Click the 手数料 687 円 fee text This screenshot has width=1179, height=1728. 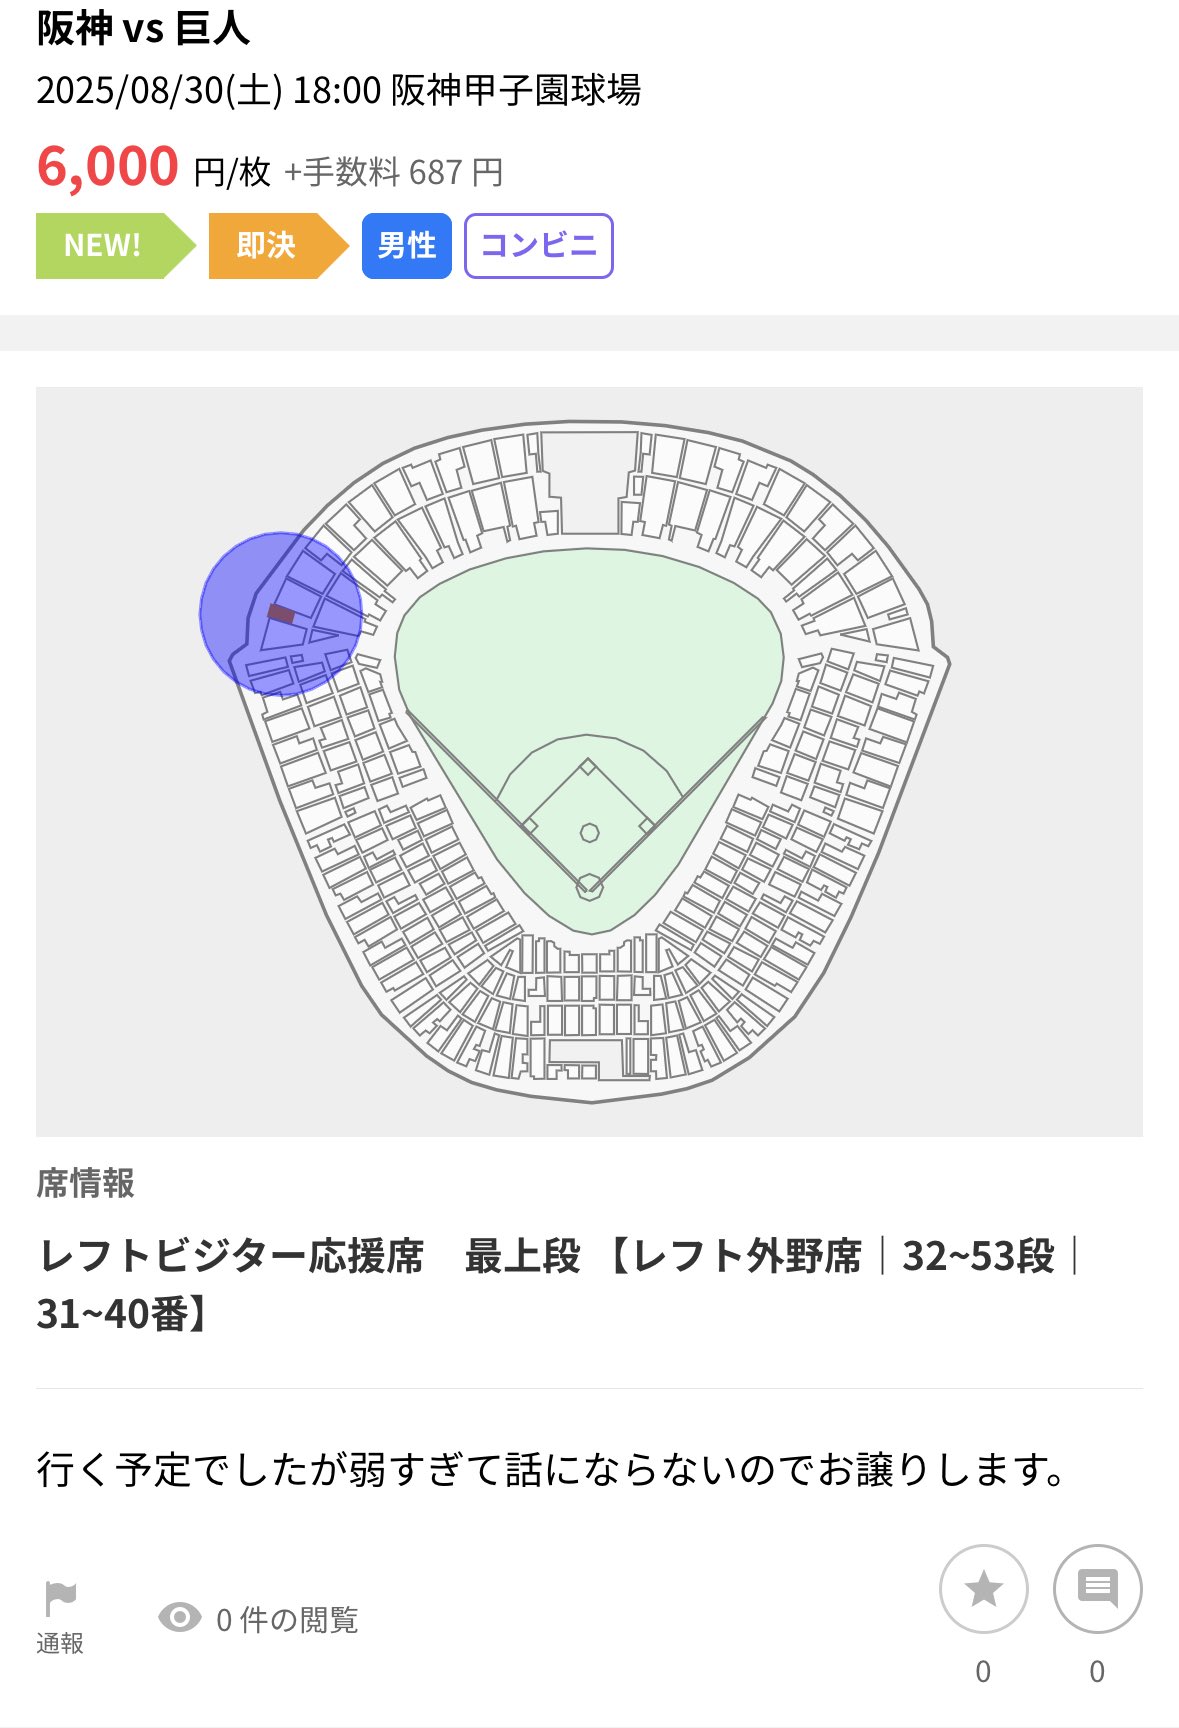tap(394, 172)
